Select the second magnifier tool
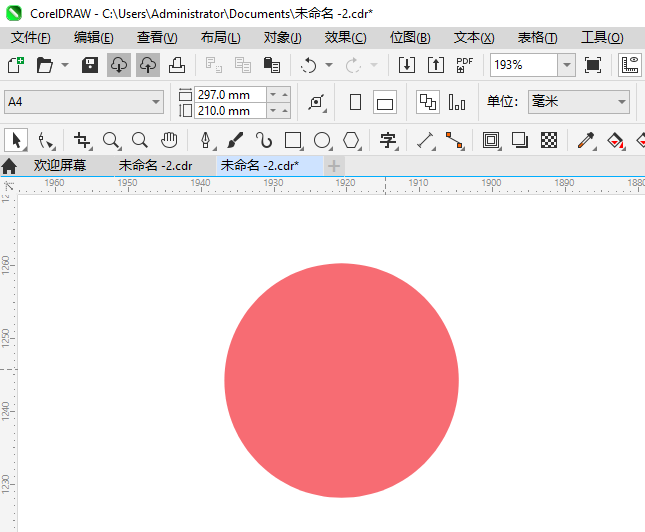The height and width of the screenshot is (532, 645). (140, 140)
